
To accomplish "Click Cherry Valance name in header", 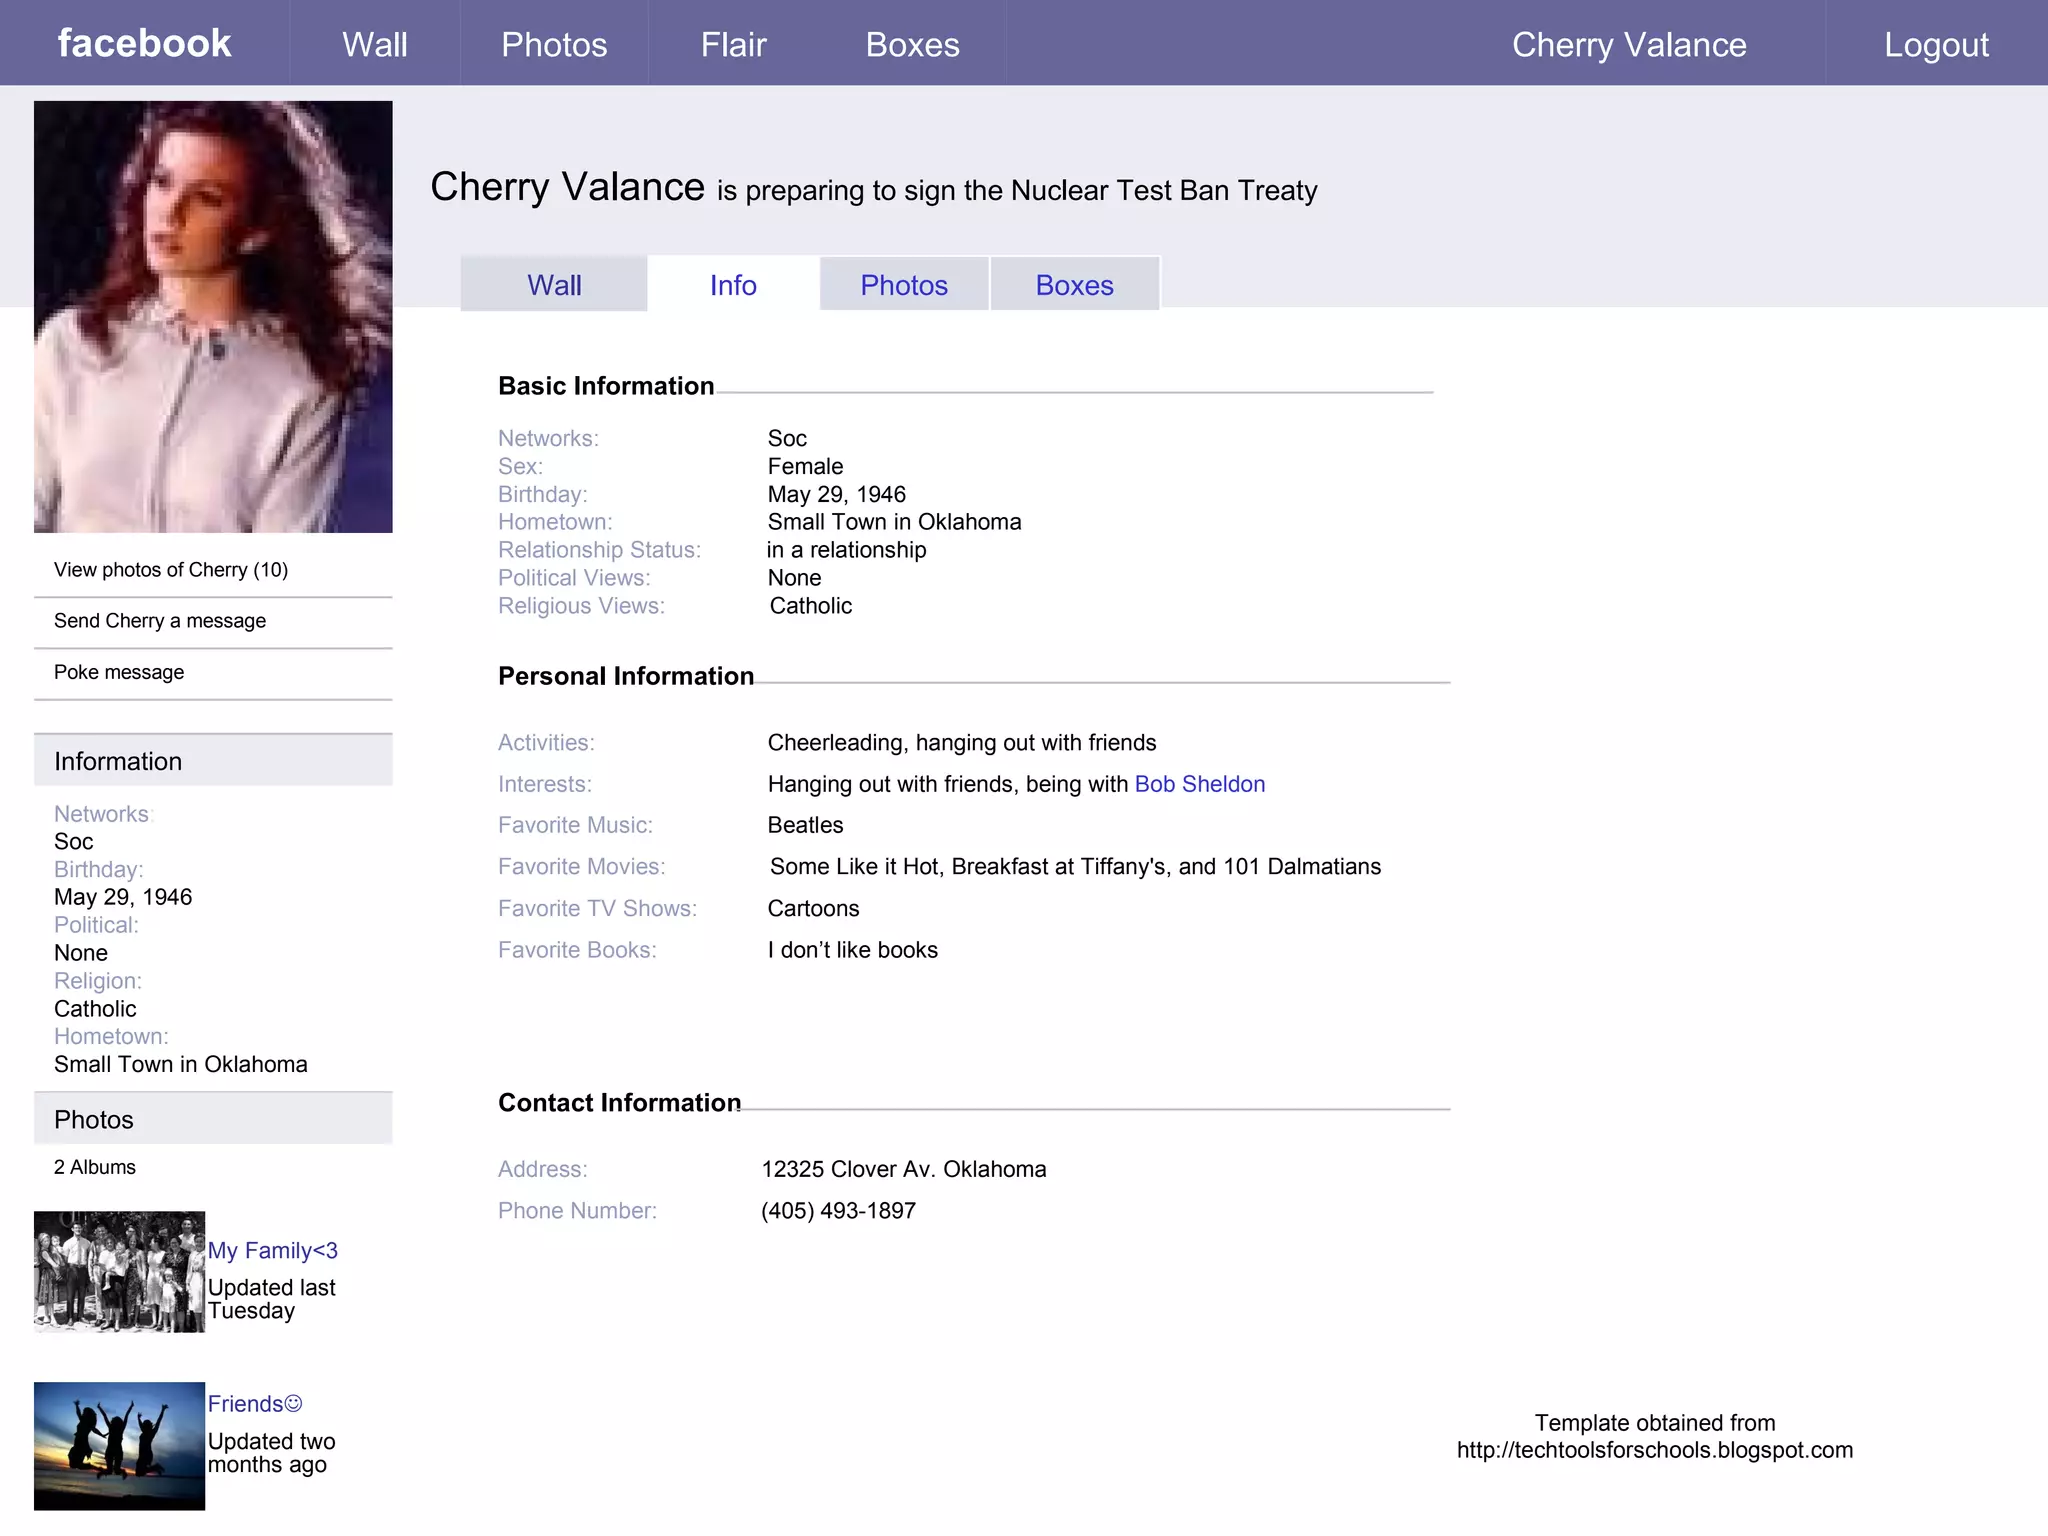I will tap(1628, 45).
